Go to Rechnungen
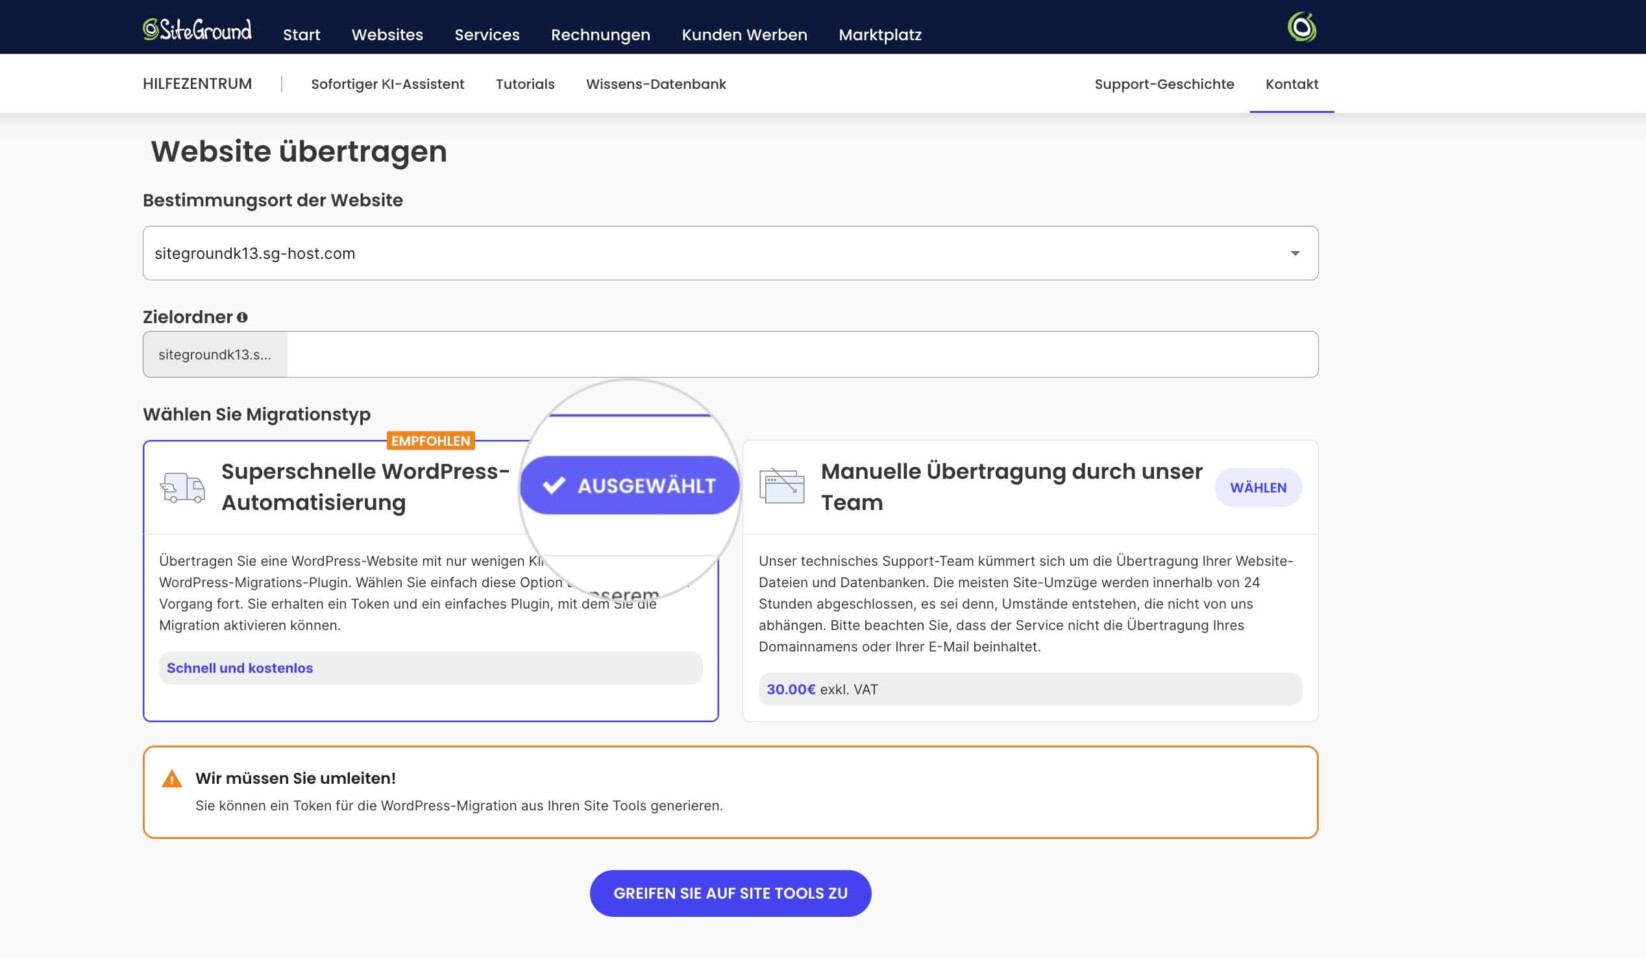The width and height of the screenshot is (1646, 959). click(x=600, y=35)
